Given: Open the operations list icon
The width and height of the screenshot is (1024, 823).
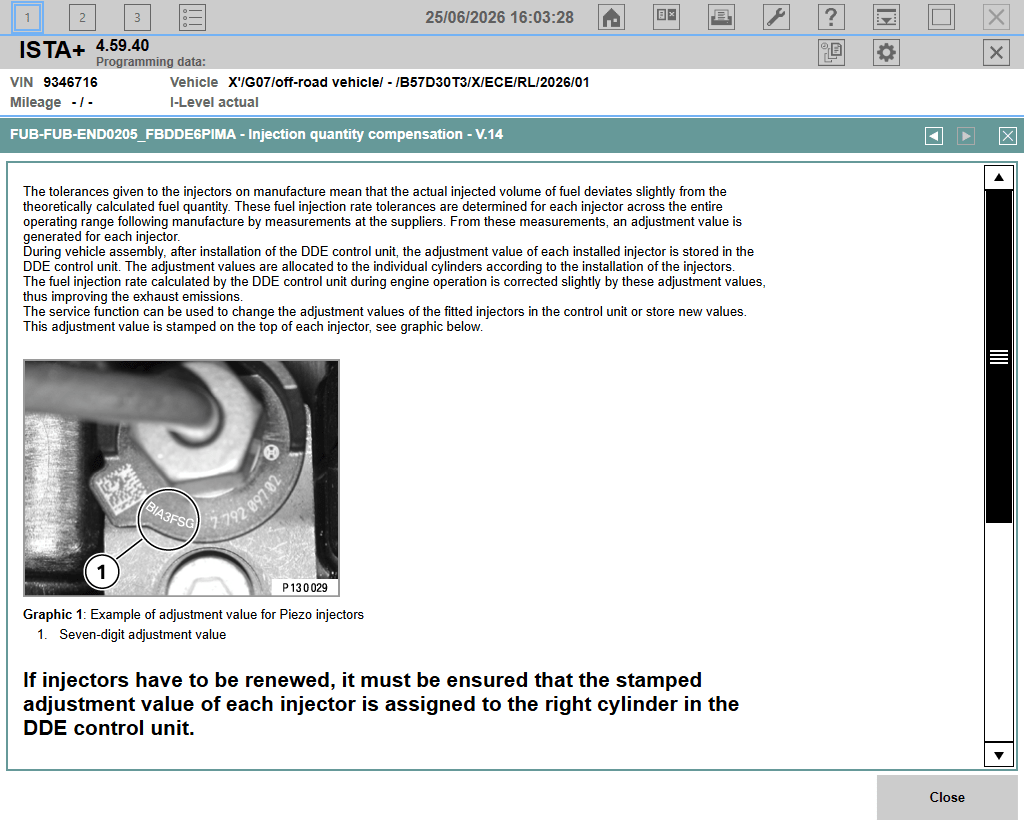Looking at the screenshot, I should [x=192, y=18].
